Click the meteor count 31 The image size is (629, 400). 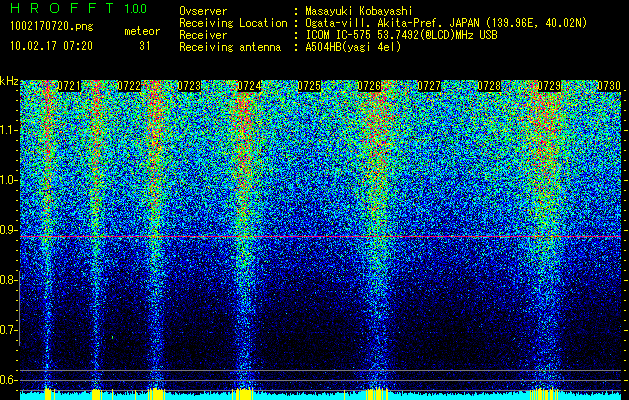pyautogui.click(x=144, y=46)
